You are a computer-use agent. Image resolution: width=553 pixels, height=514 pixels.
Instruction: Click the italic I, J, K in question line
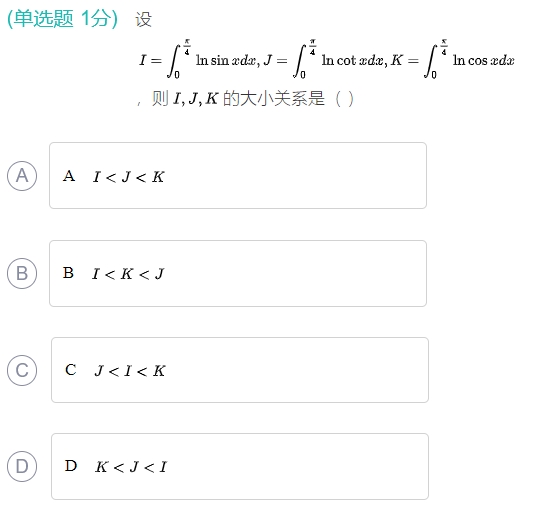click(196, 98)
